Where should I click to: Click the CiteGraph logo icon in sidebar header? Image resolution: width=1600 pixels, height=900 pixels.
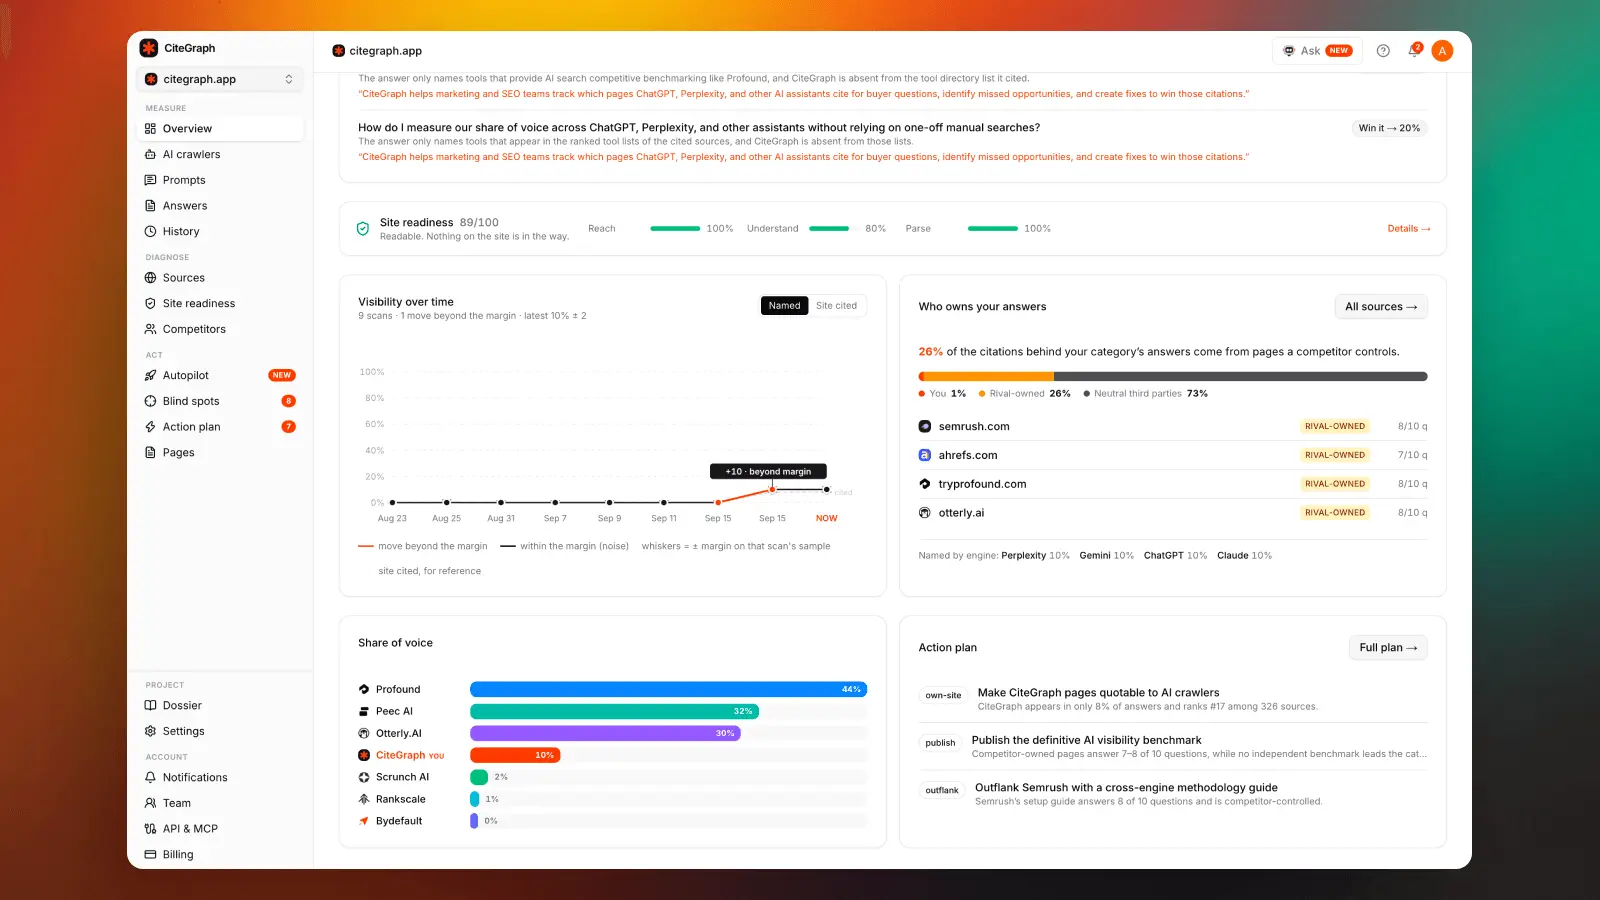(x=149, y=48)
